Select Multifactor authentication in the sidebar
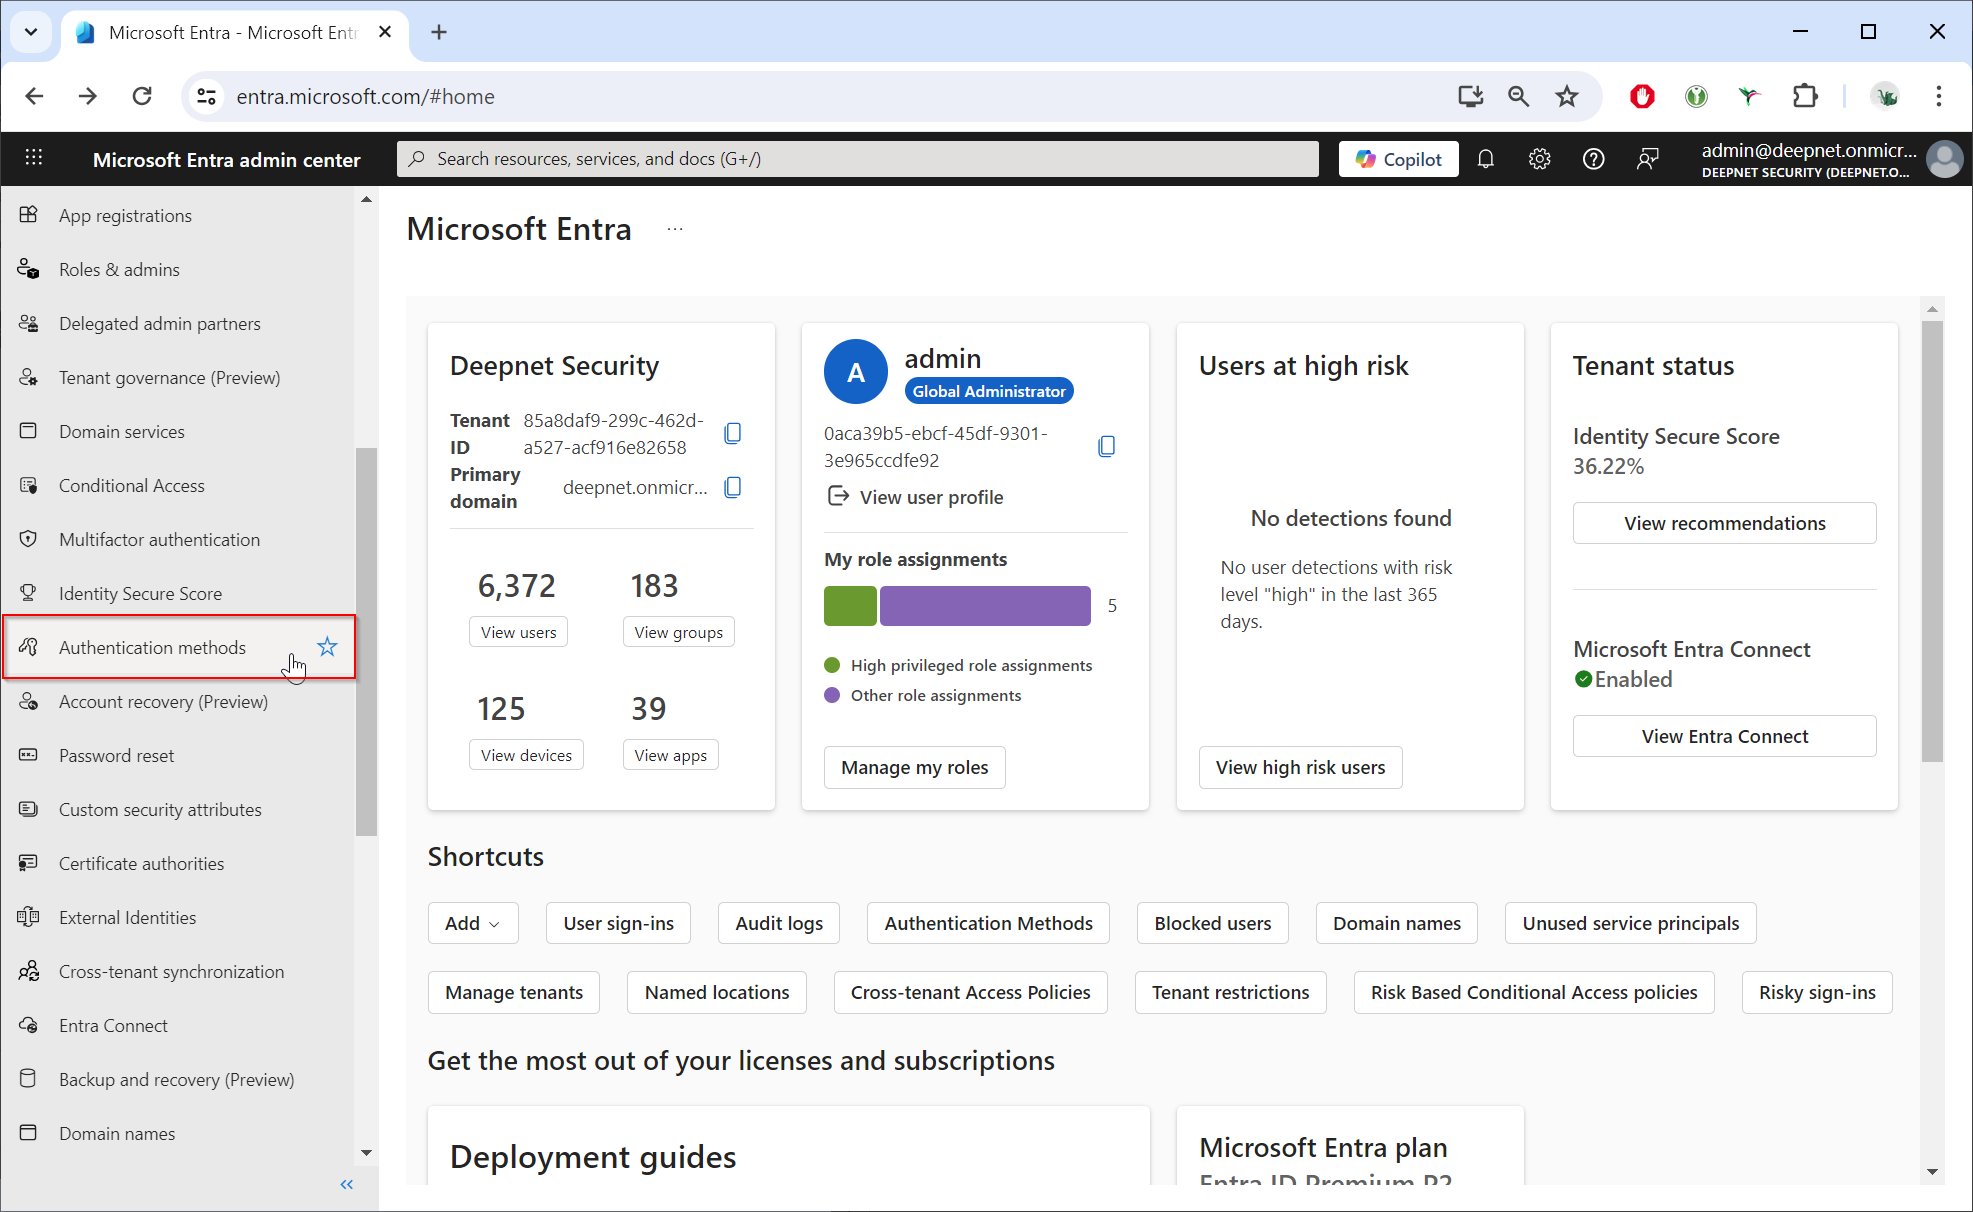This screenshot has height=1212, width=1973. pos(159,539)
